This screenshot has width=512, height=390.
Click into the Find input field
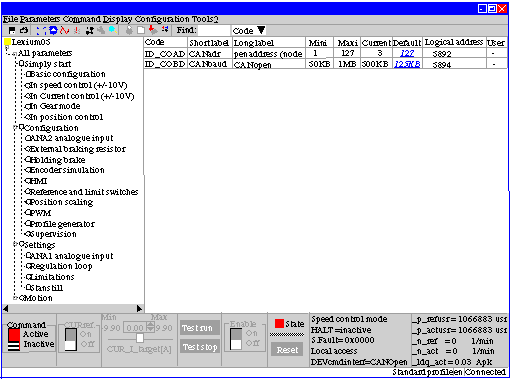214,30
